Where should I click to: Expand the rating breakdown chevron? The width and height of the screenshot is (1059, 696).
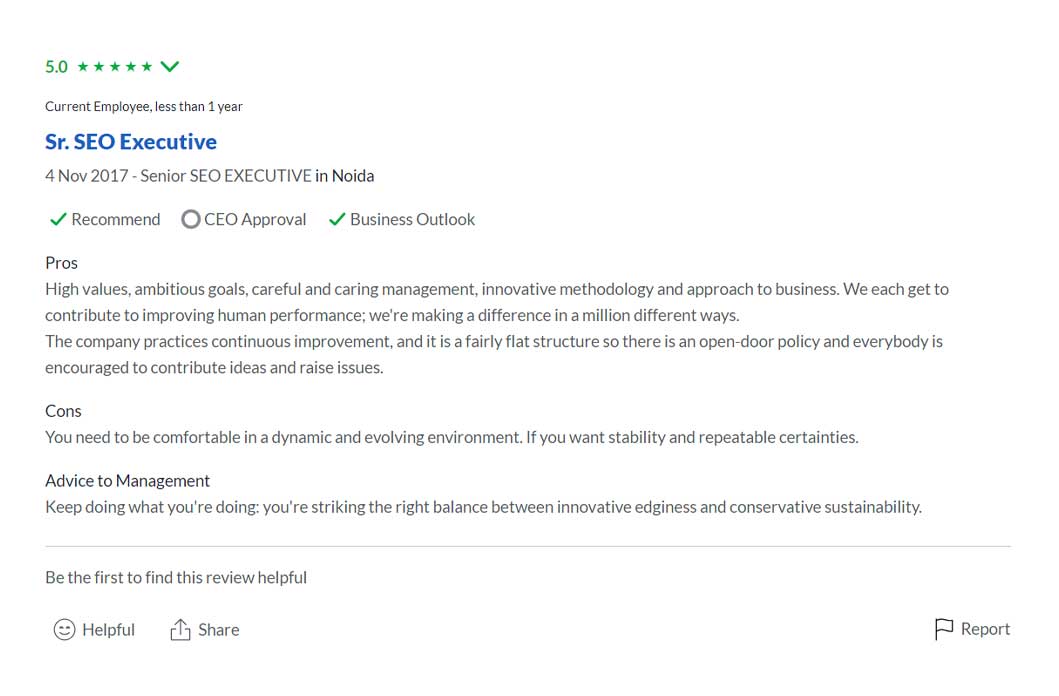170,67
